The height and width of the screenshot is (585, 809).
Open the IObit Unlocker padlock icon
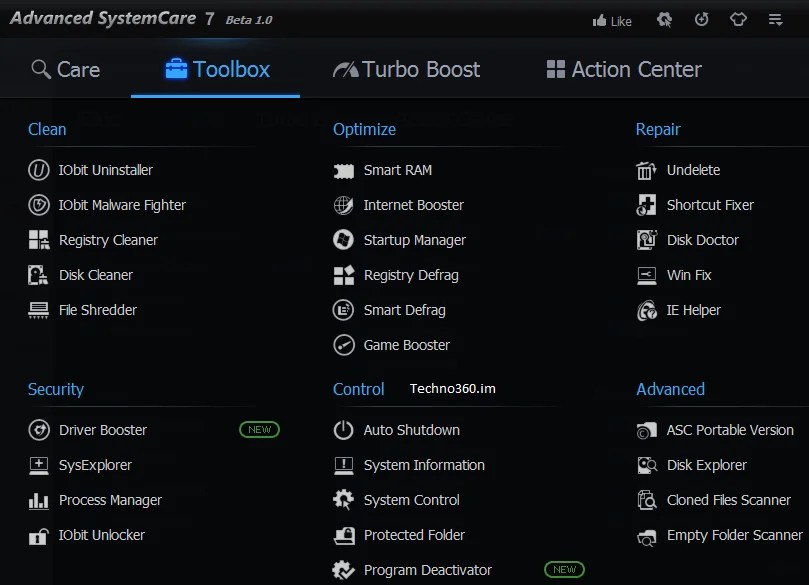click(39, 536)
